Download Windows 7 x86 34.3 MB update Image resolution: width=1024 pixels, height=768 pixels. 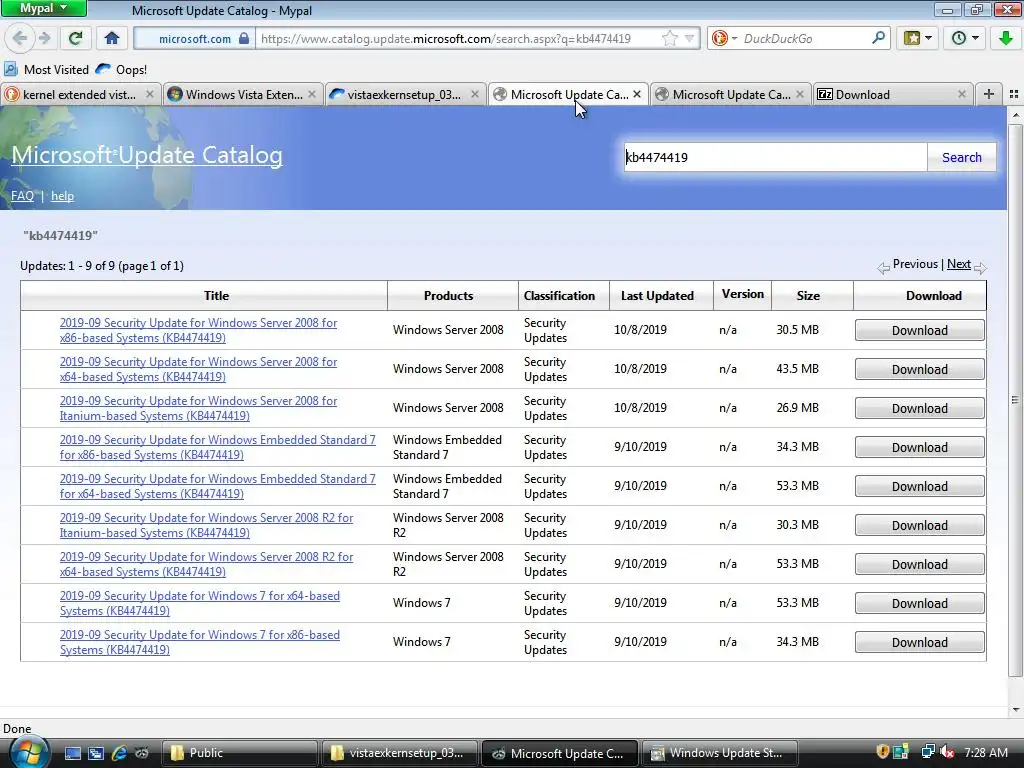[x=920, y=643]
